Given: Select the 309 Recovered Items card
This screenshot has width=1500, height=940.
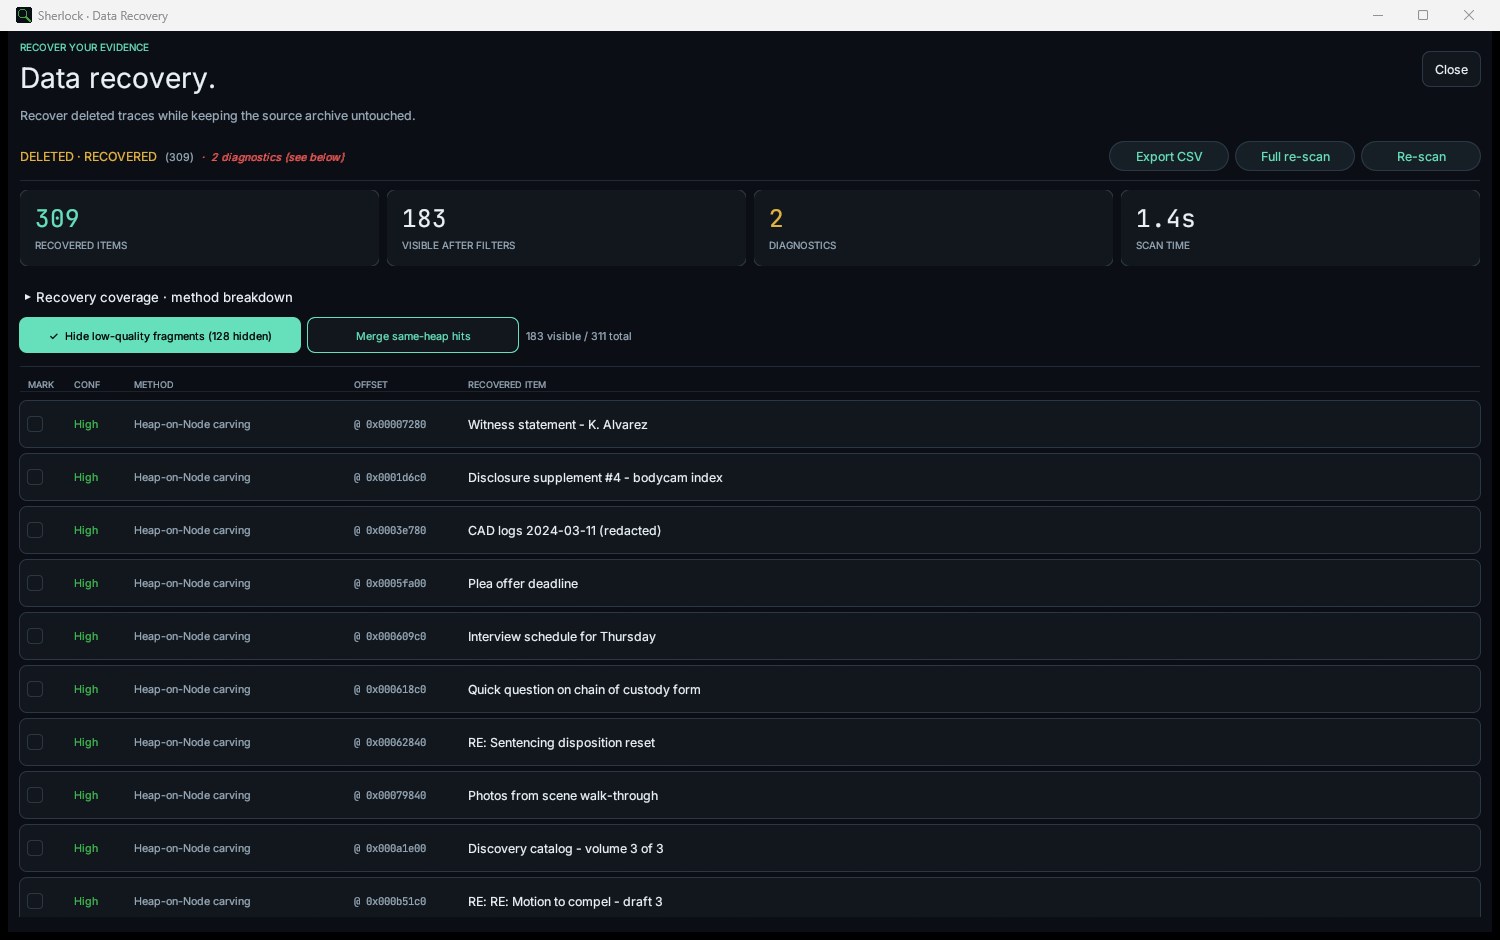Looking at the screenshot, I should point(199,228).
